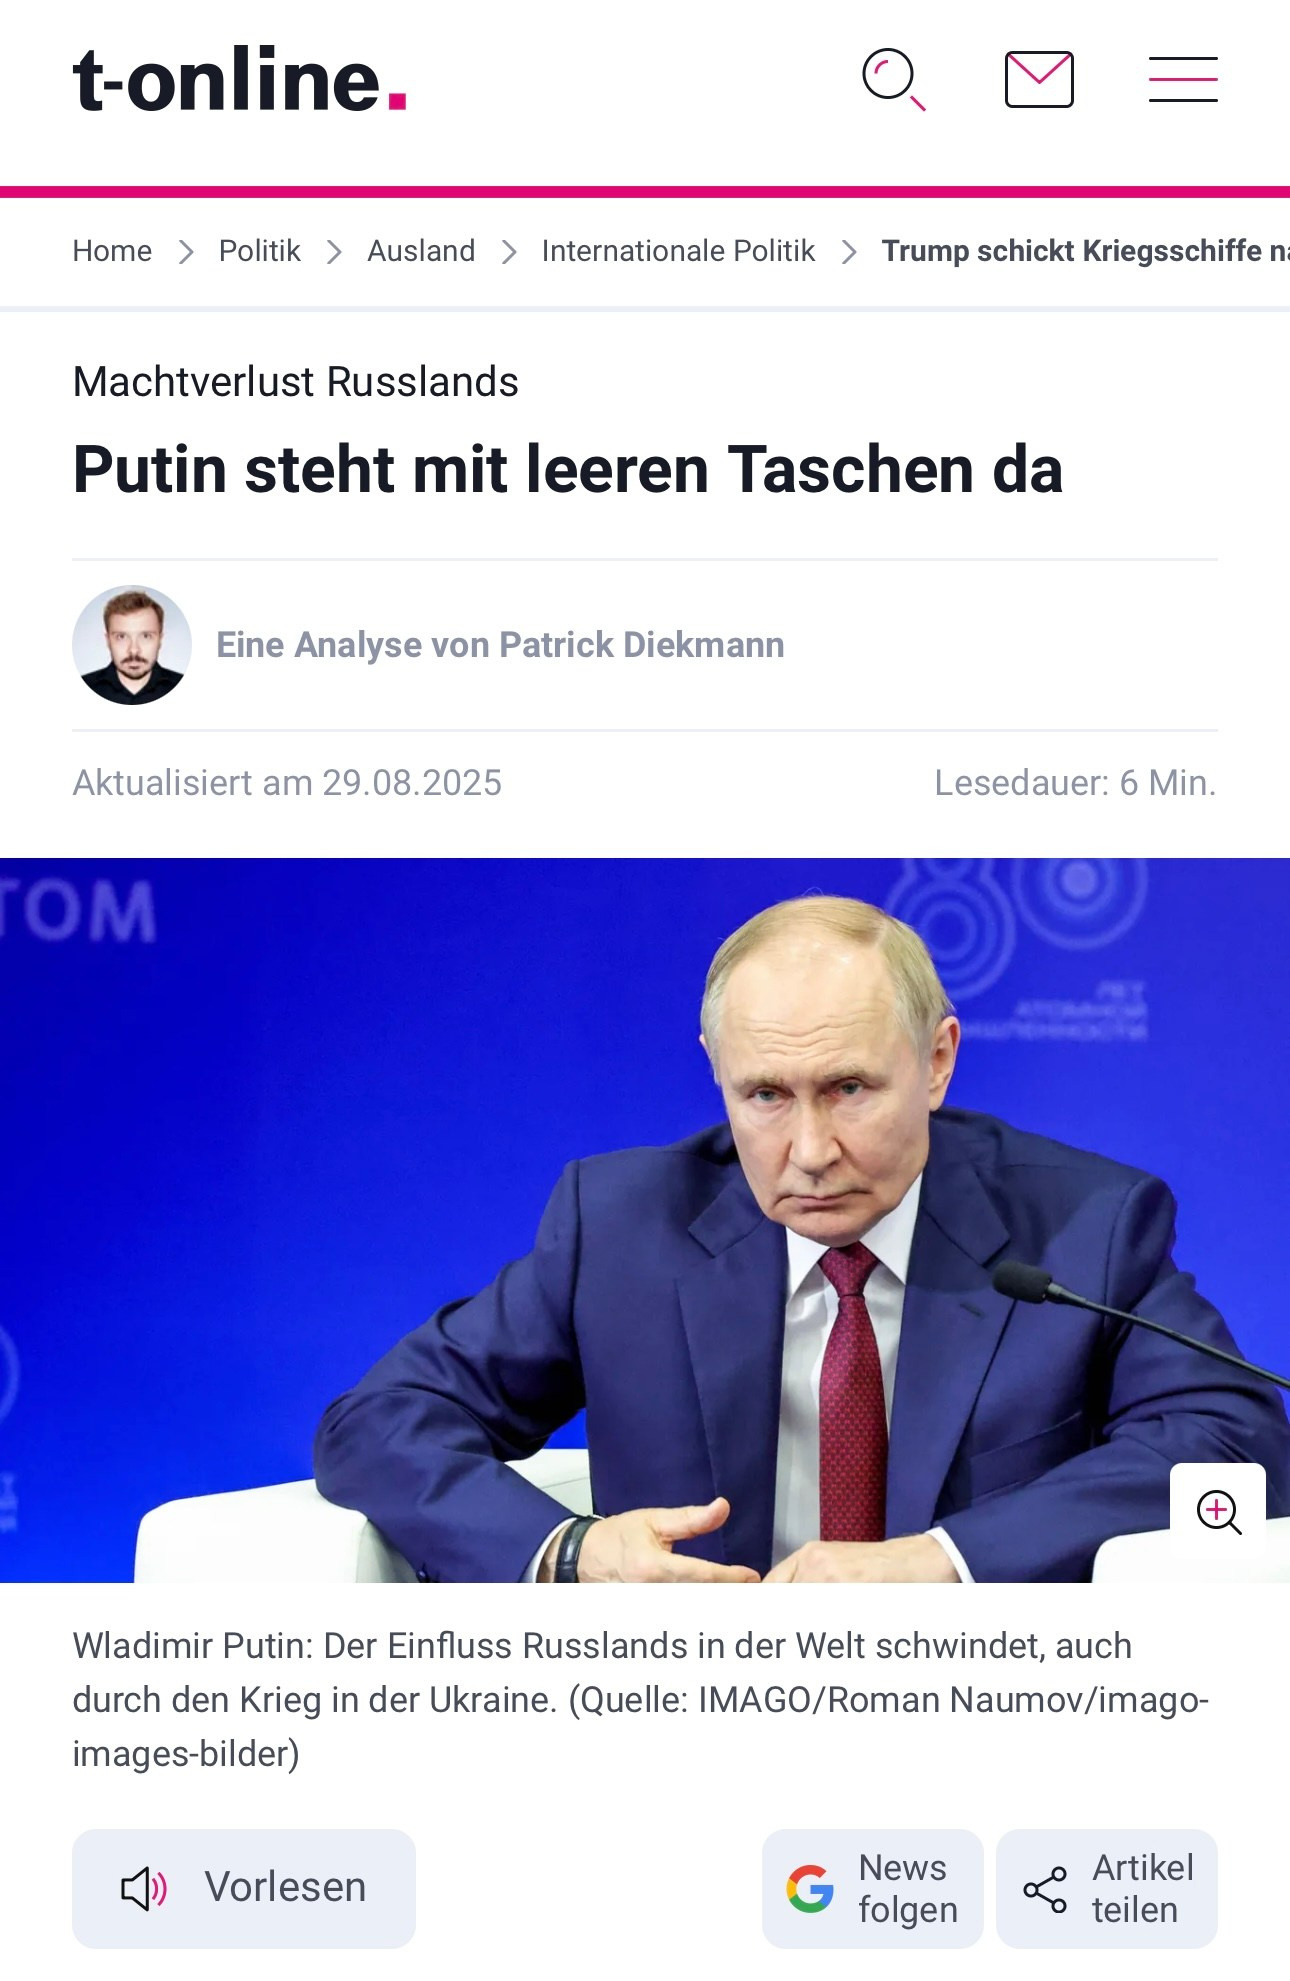Viewport: 1290px width, 1981px height.
Task: Click the Putin article image
Action: [645, 1220]
